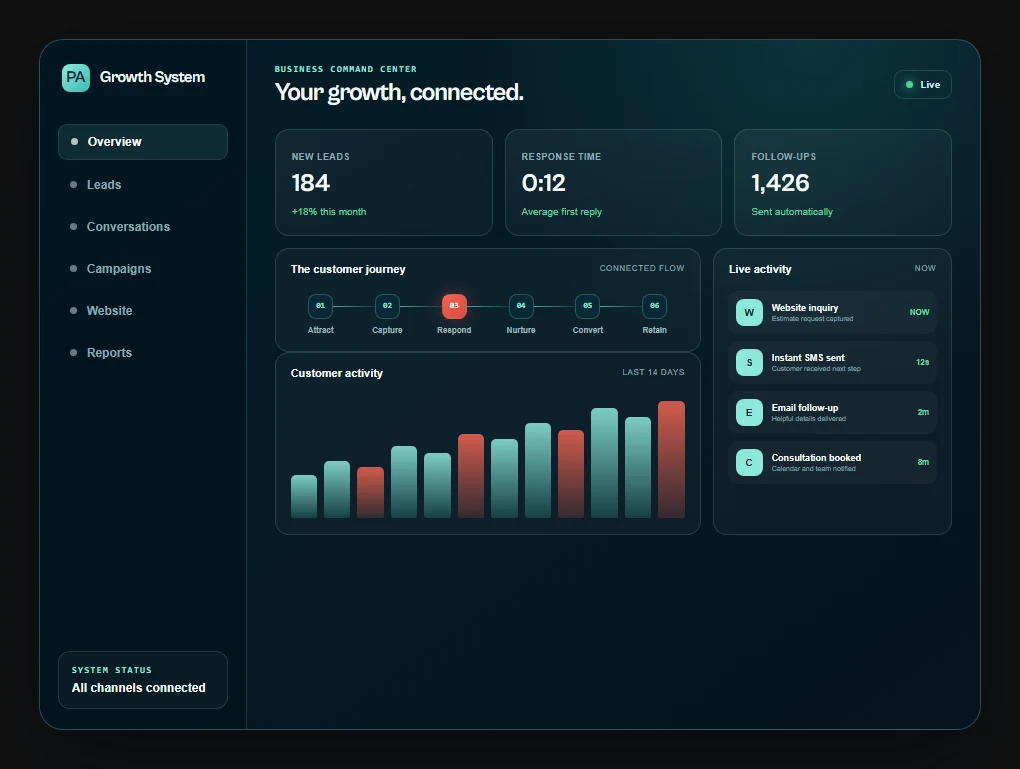This screenshot has height=769, width=1020.
Task: Open the Response Time card
Action: (x=613, y=182)
